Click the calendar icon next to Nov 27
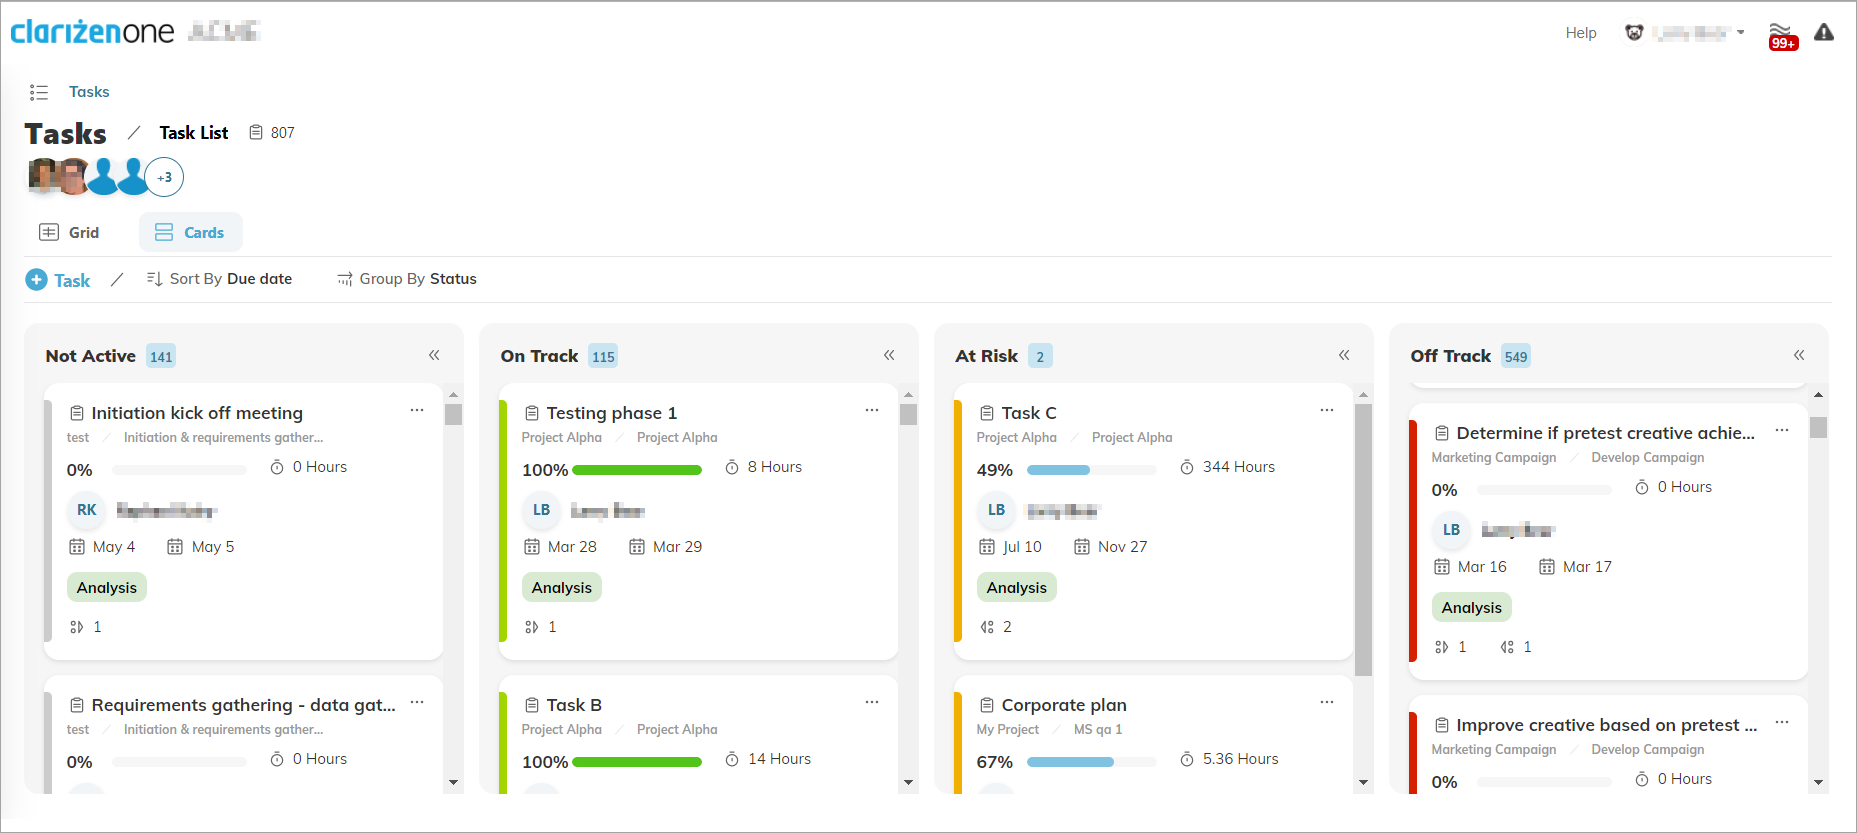The width and height of the screenshot is (1857, 833). click(x=1082, y=547)
